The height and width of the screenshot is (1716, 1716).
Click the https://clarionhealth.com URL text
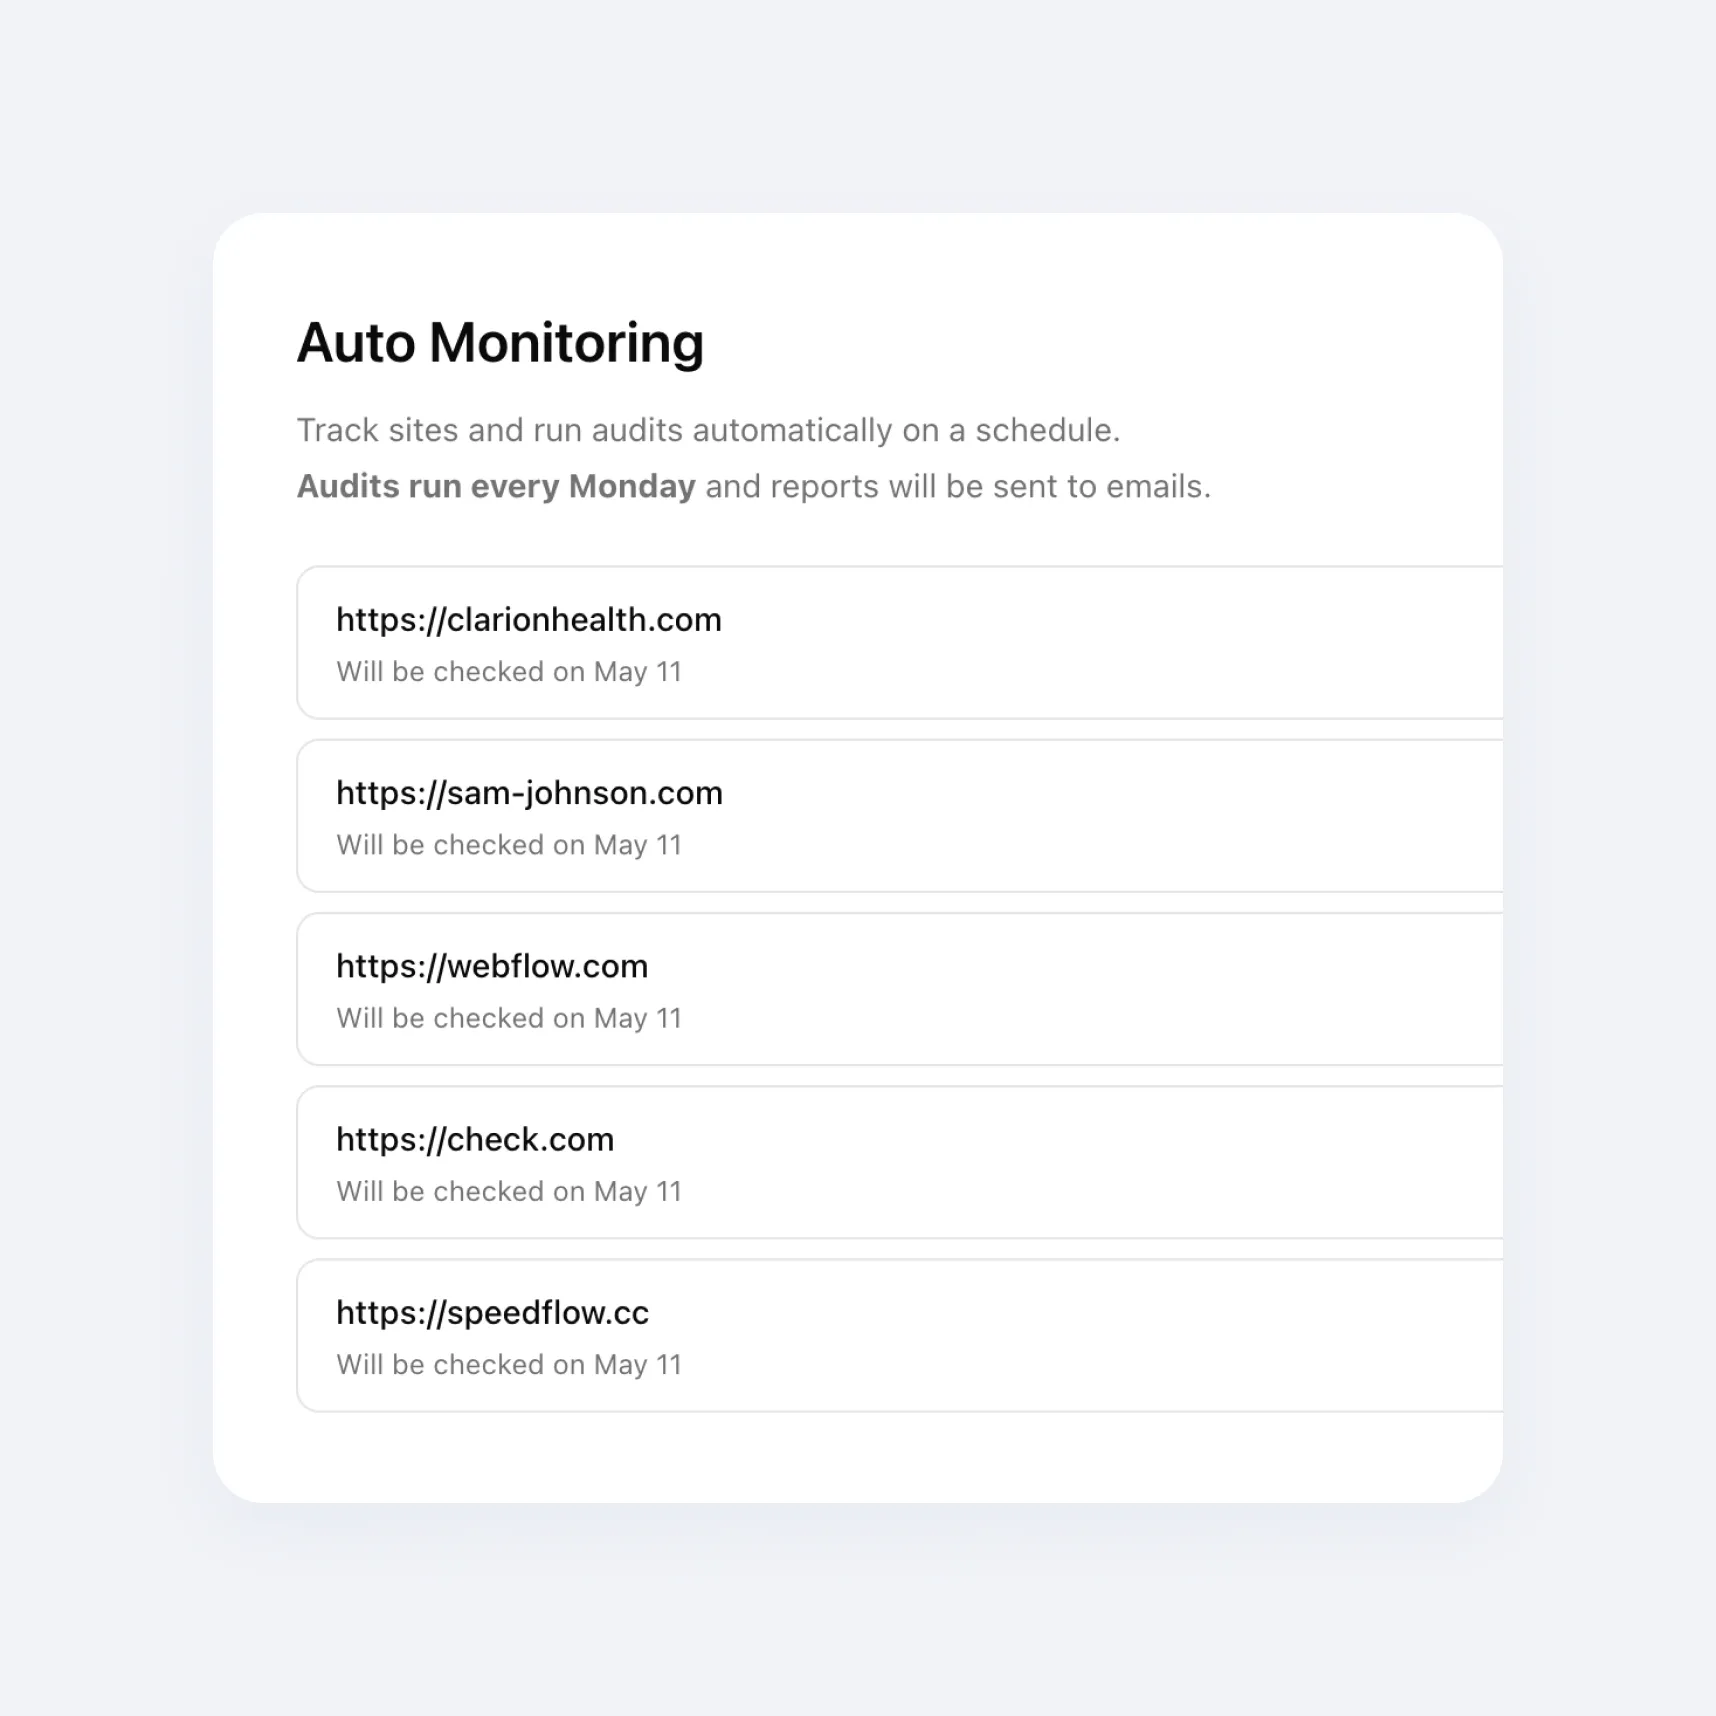(528, 620)
